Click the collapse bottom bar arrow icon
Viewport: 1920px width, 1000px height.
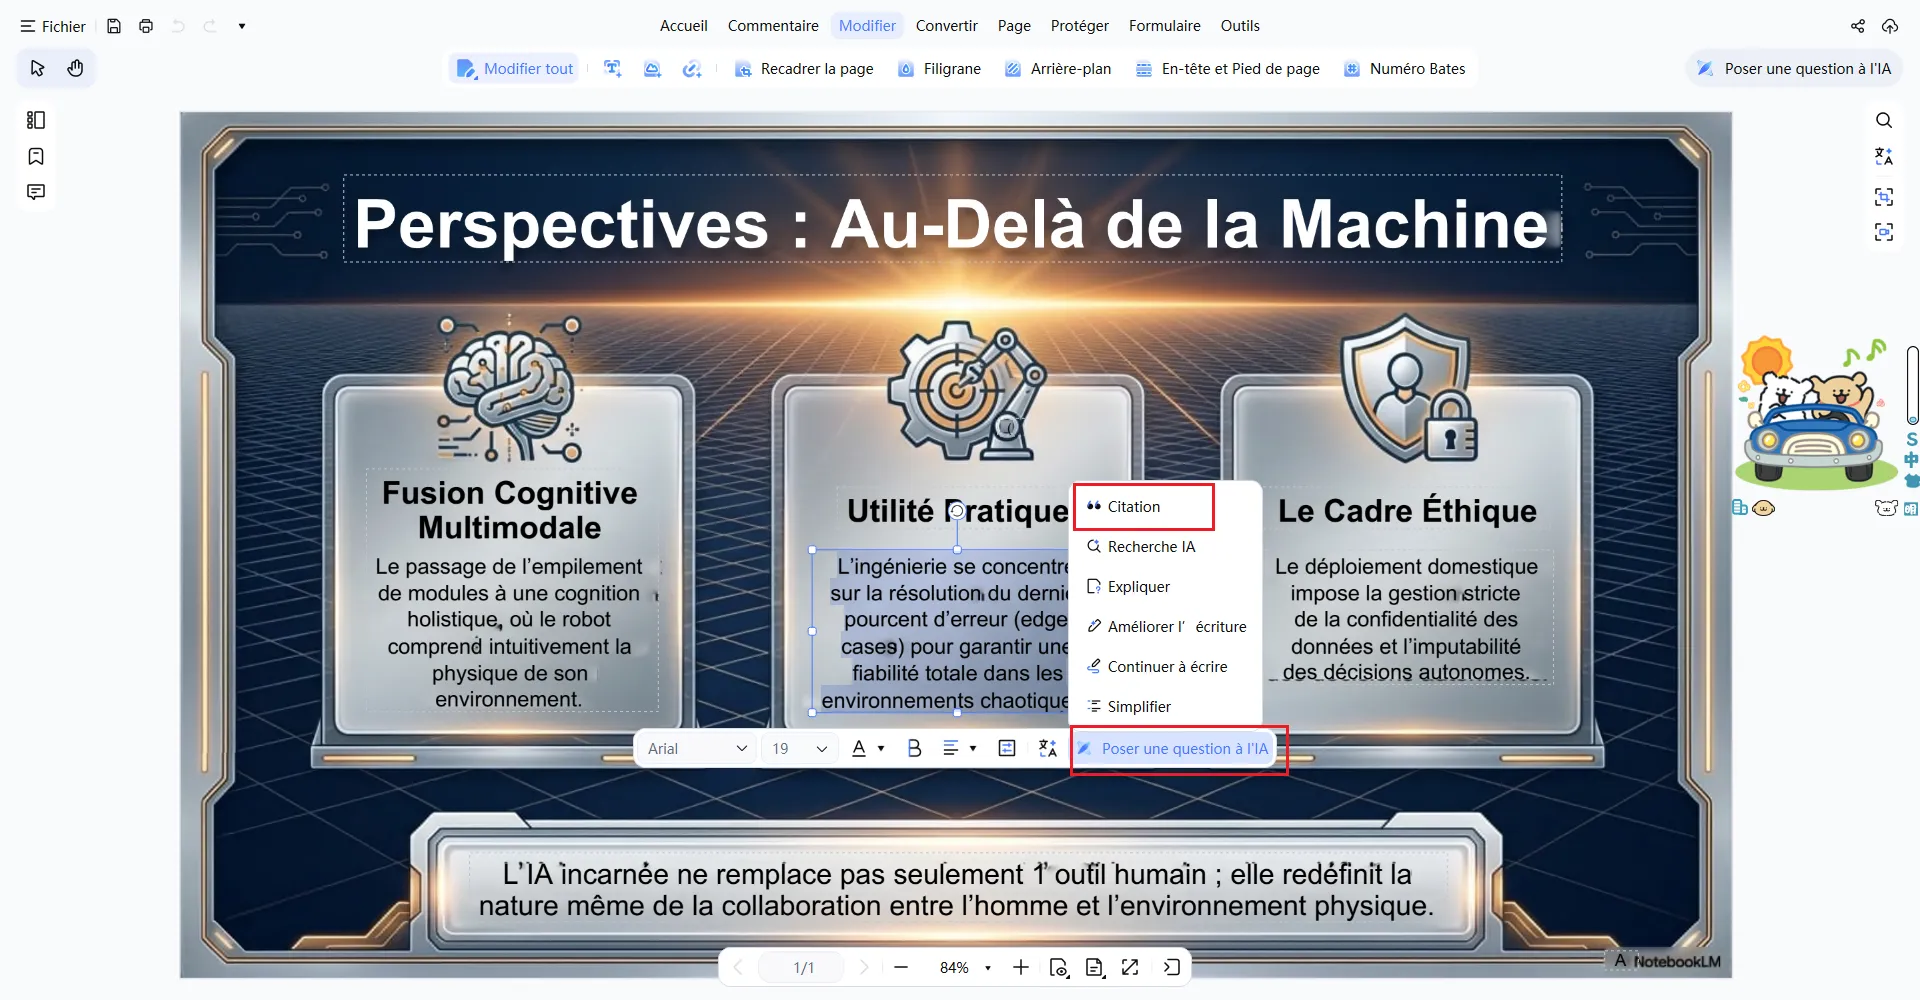(1171, 967)
